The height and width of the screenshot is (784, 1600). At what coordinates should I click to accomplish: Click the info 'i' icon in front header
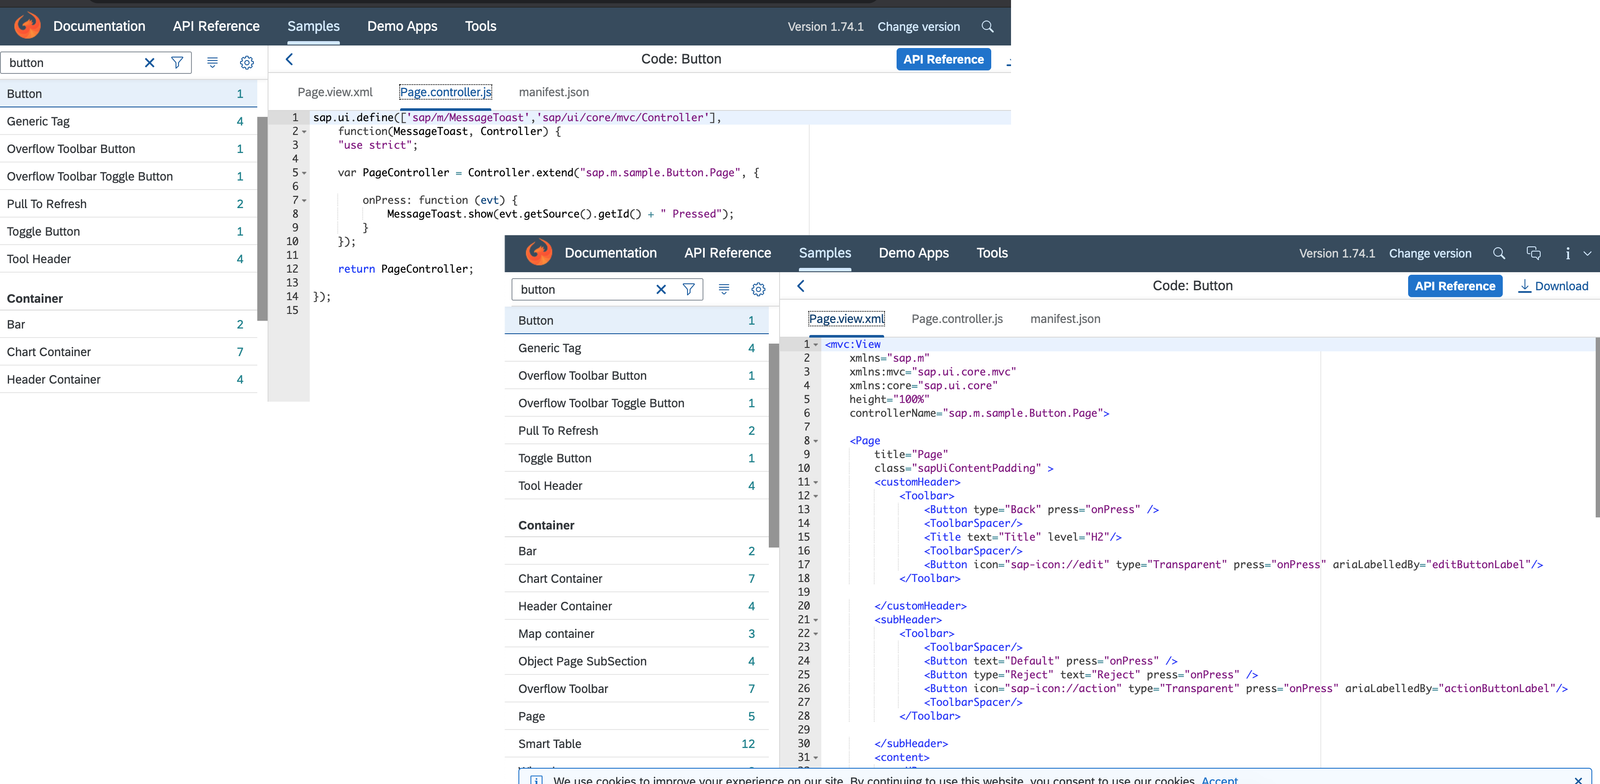click(1567, 253)
